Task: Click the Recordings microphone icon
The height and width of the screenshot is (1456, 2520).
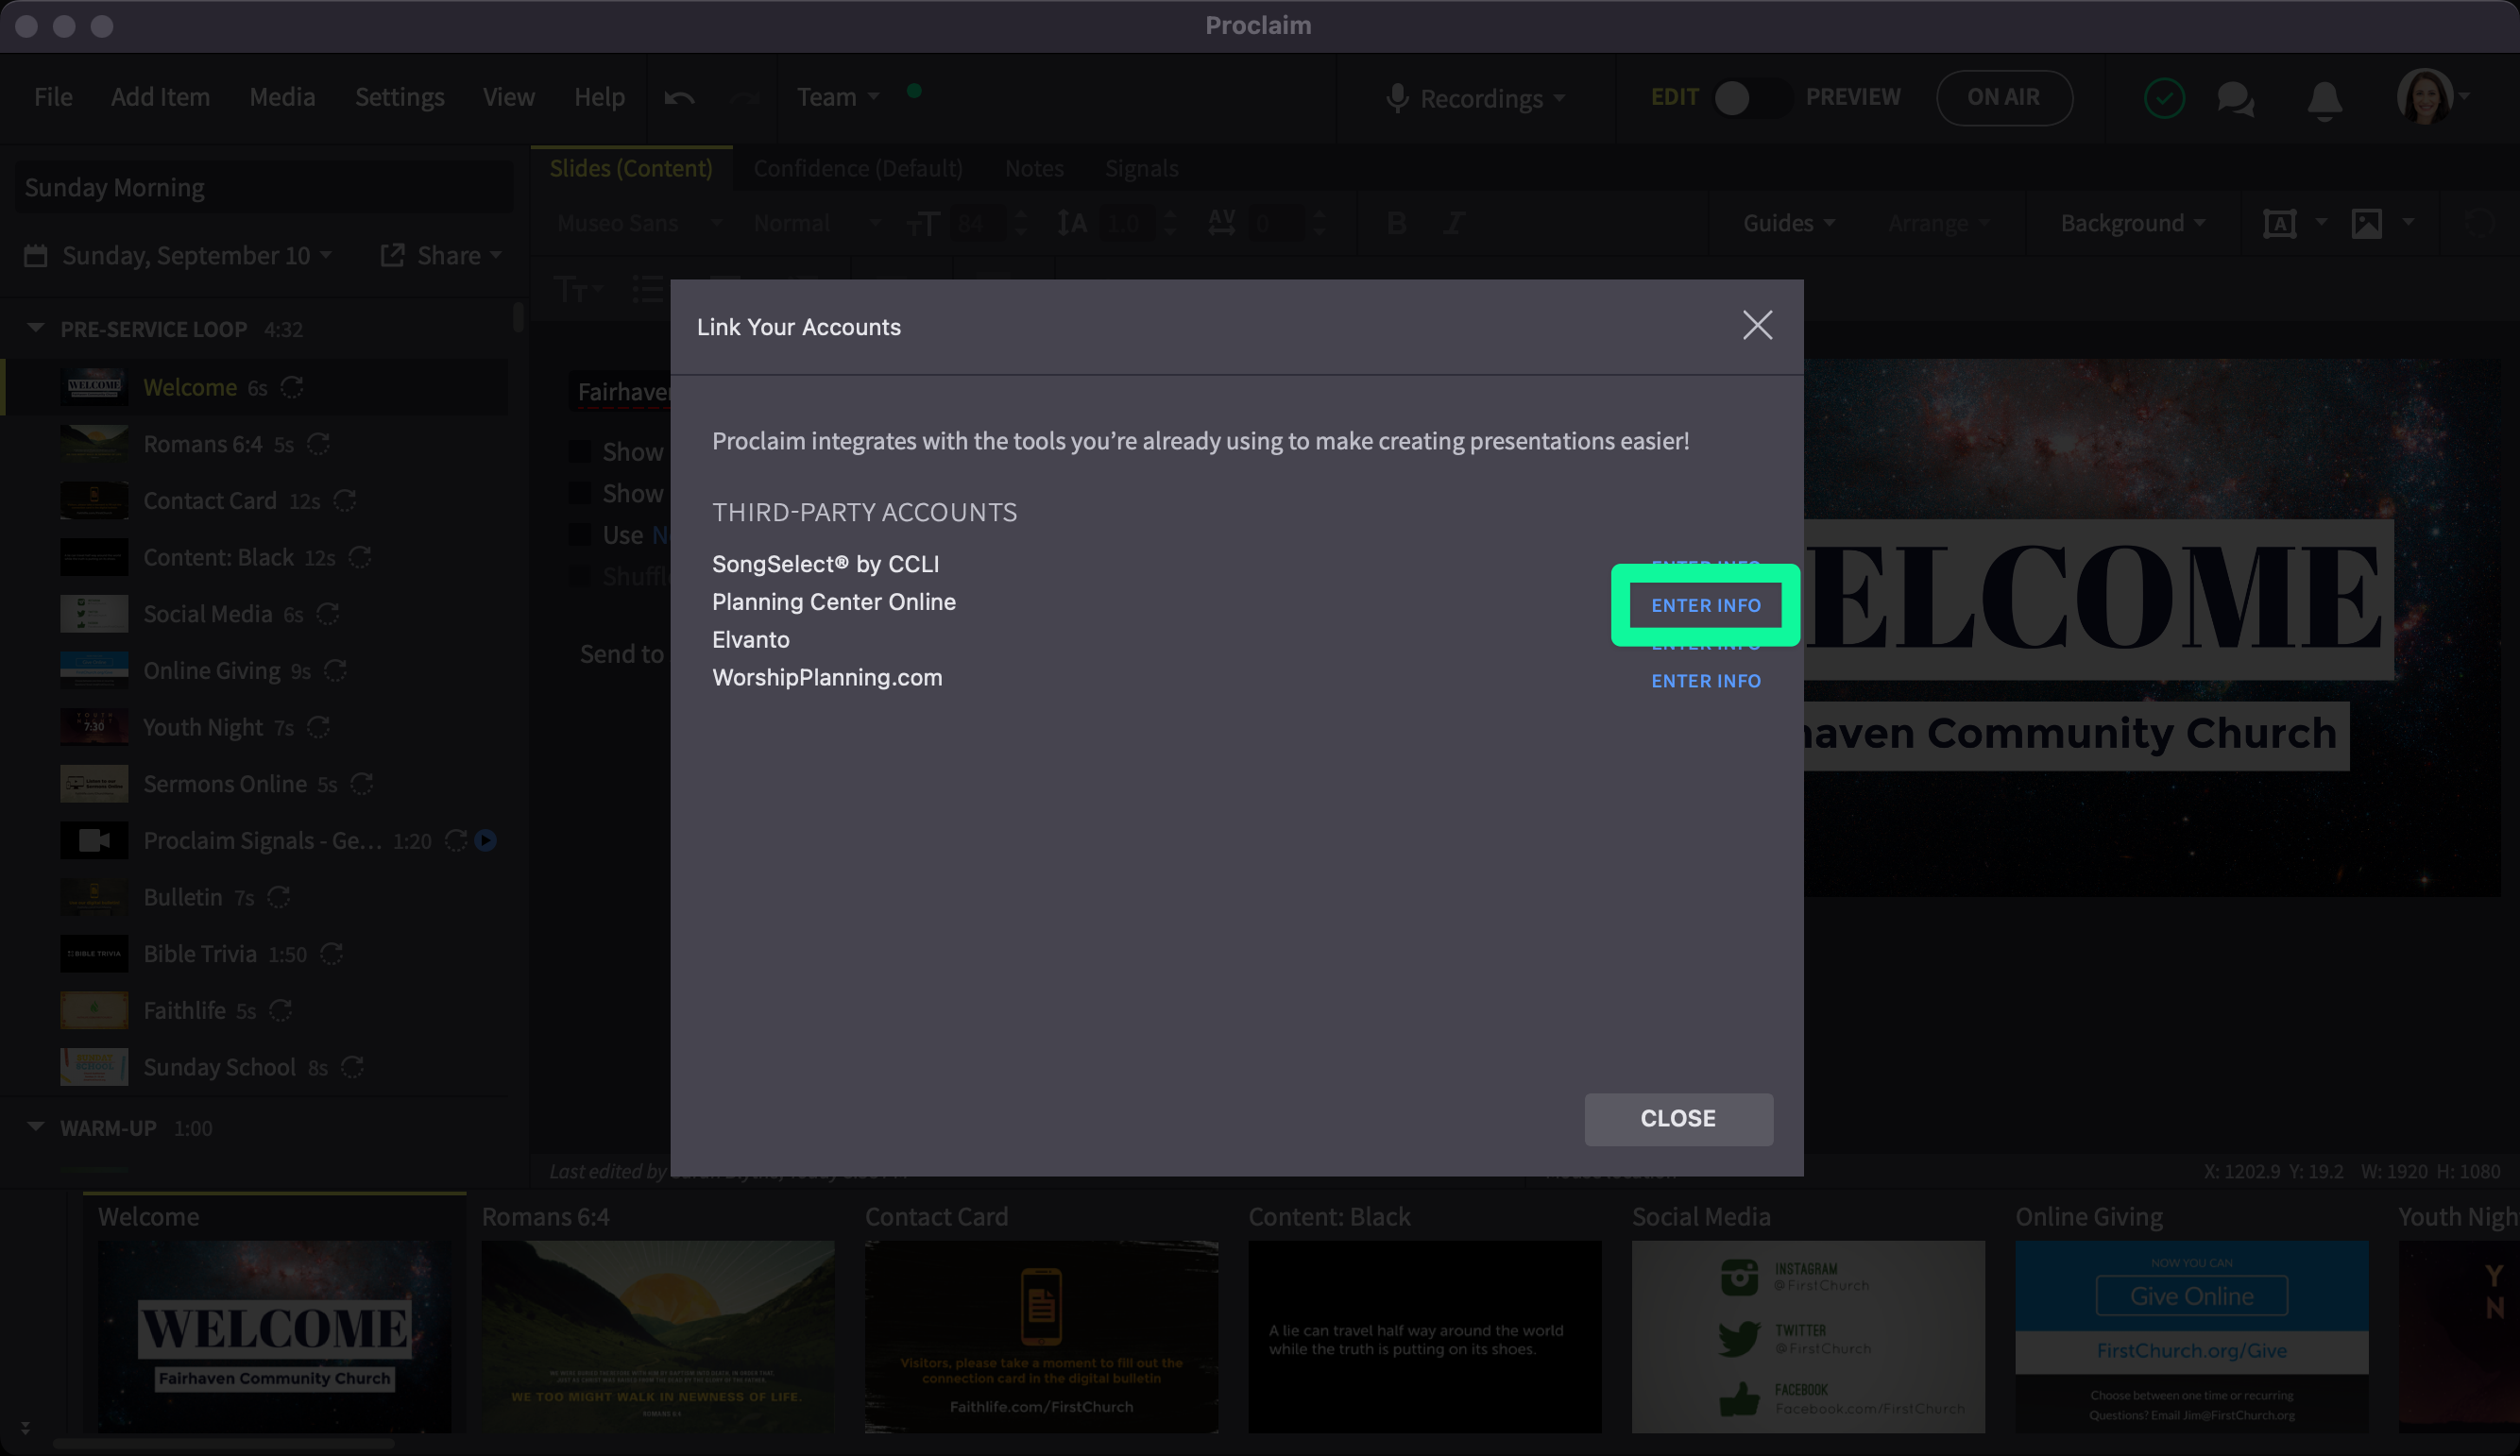Action: pyautogui.click(x=1397, y=98)
